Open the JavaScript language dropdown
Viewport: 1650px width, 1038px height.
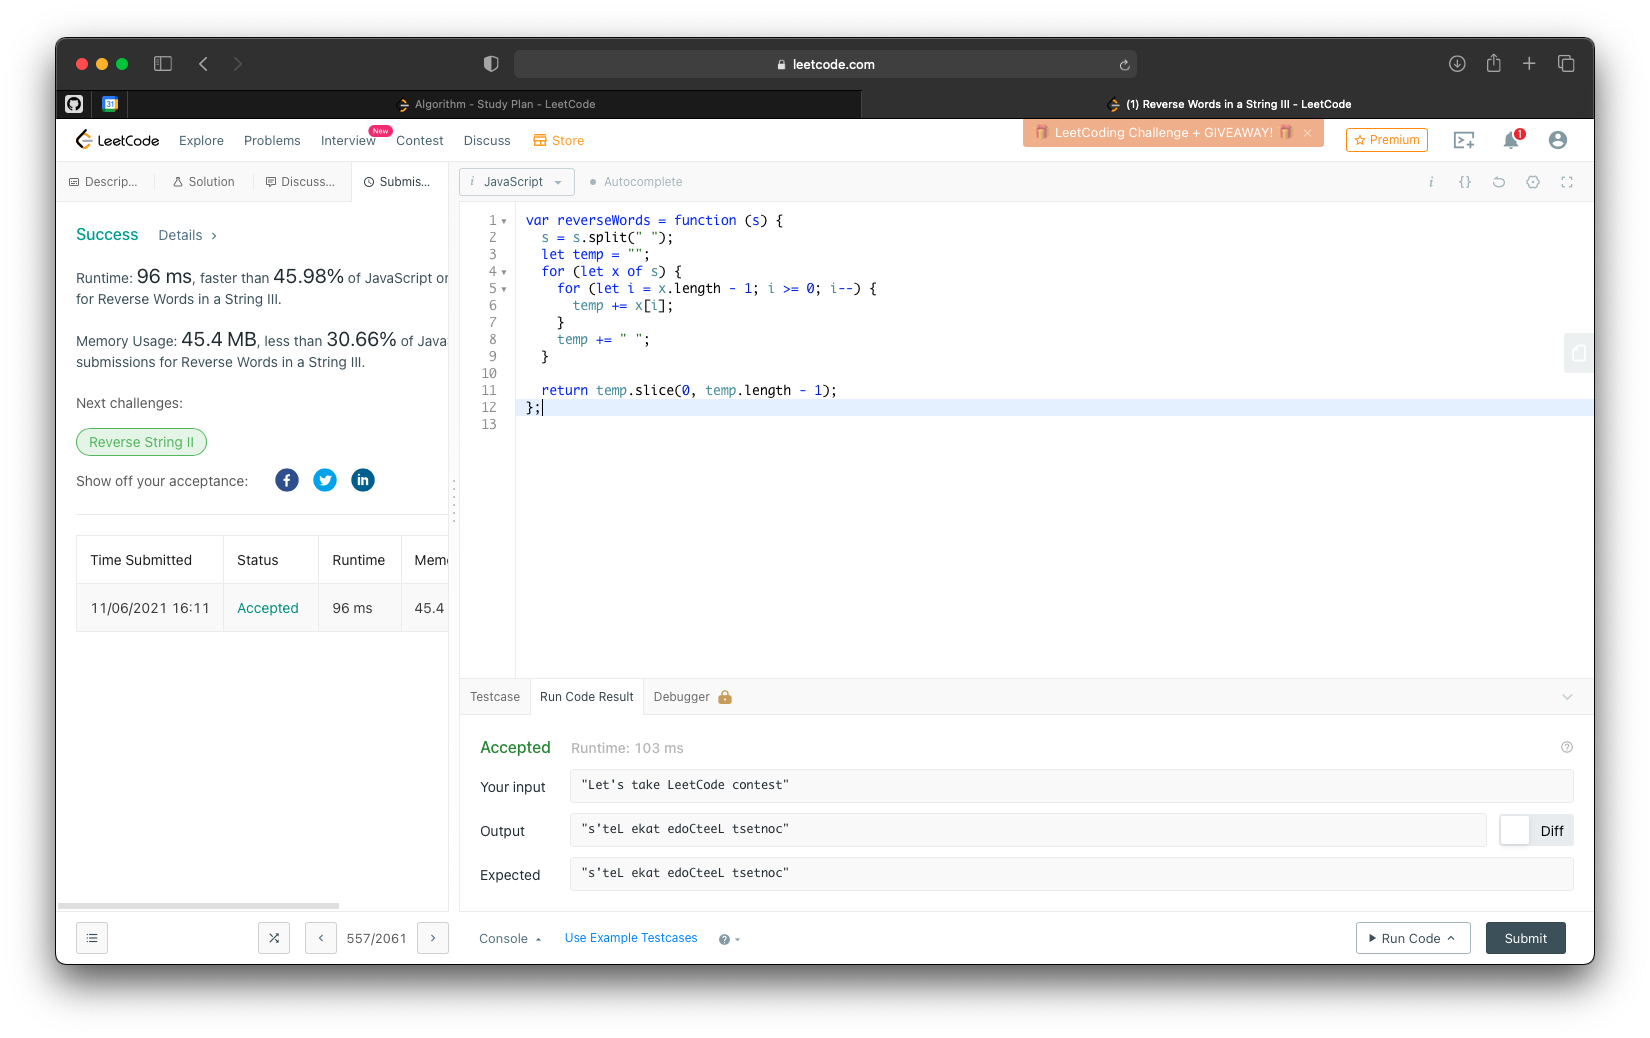(x=517, y=182)
